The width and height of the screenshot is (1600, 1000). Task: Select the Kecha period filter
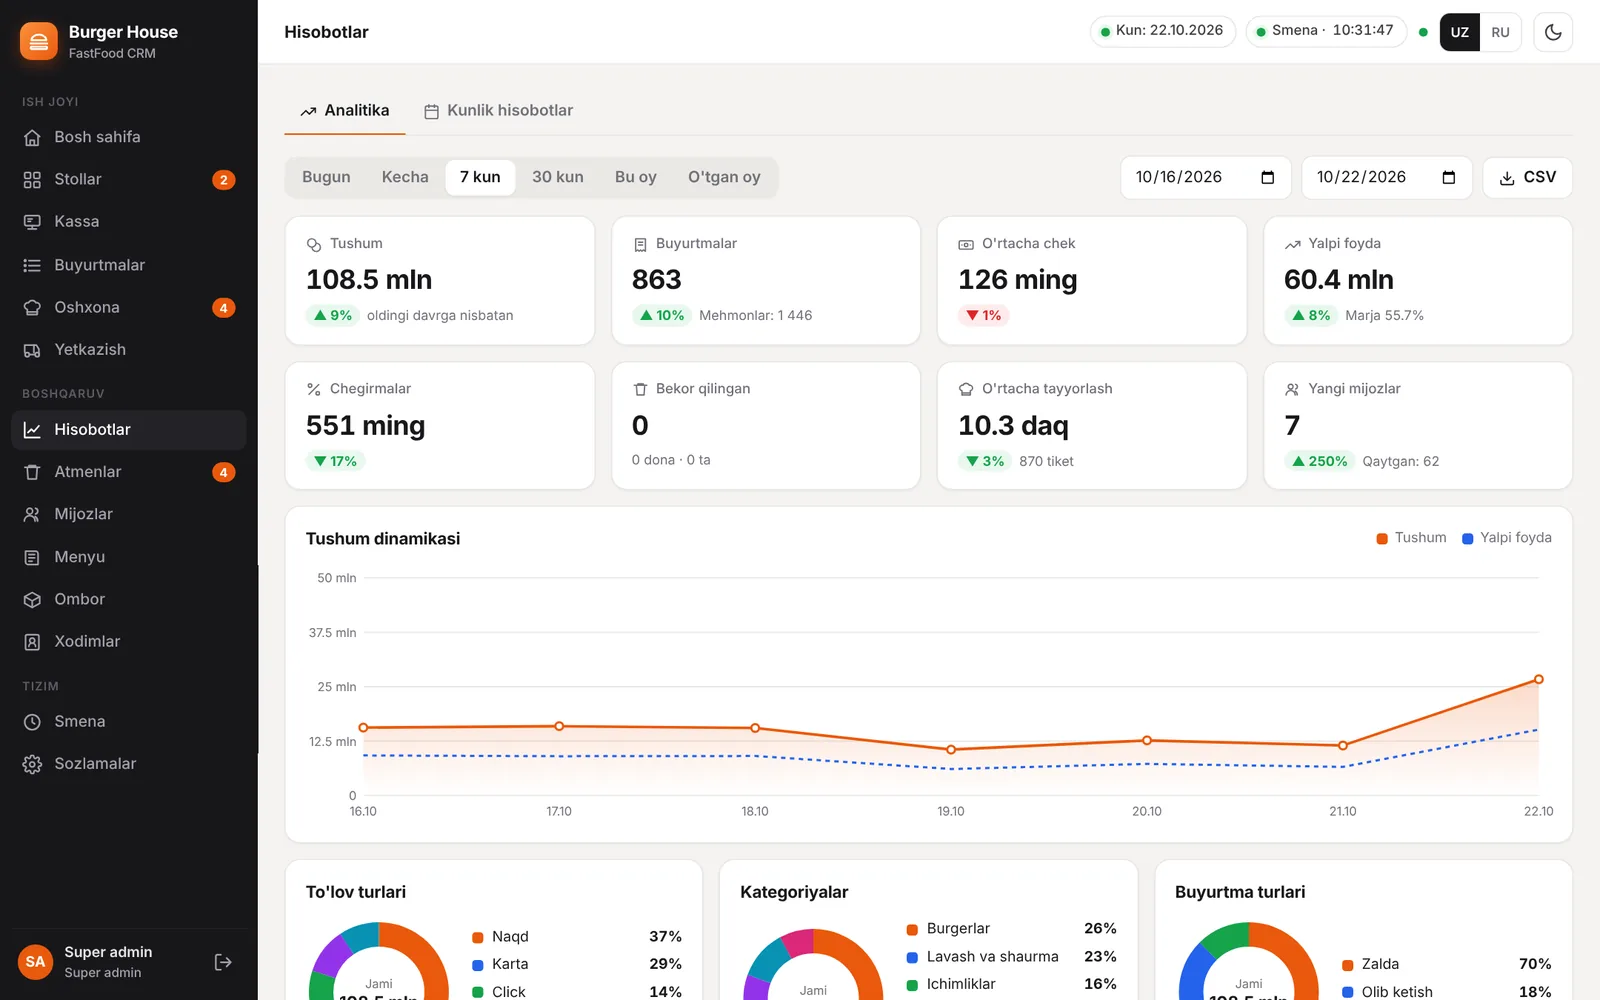[x=405, y=177]
